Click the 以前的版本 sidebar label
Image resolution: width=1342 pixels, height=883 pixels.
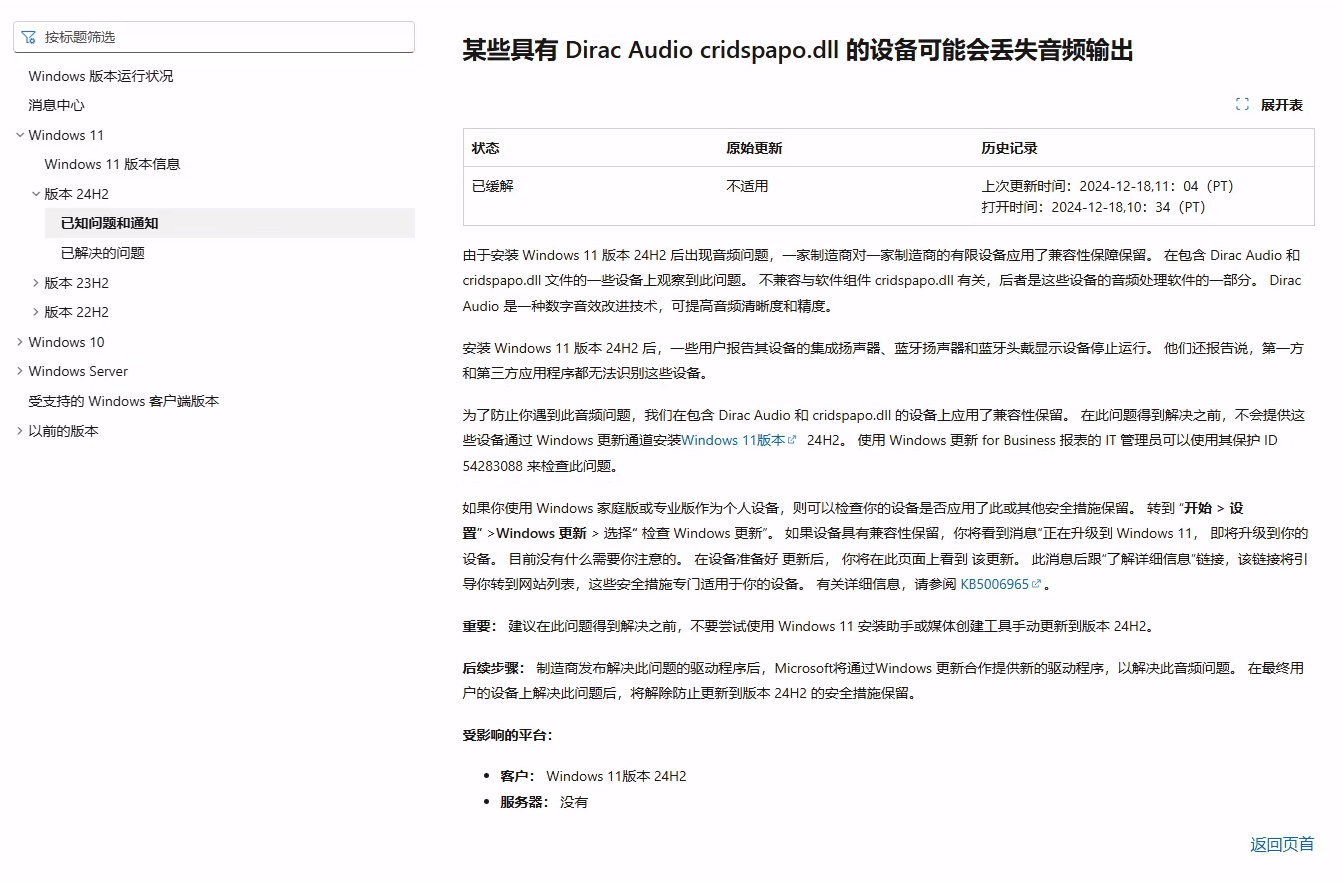[x=64, y=431]
